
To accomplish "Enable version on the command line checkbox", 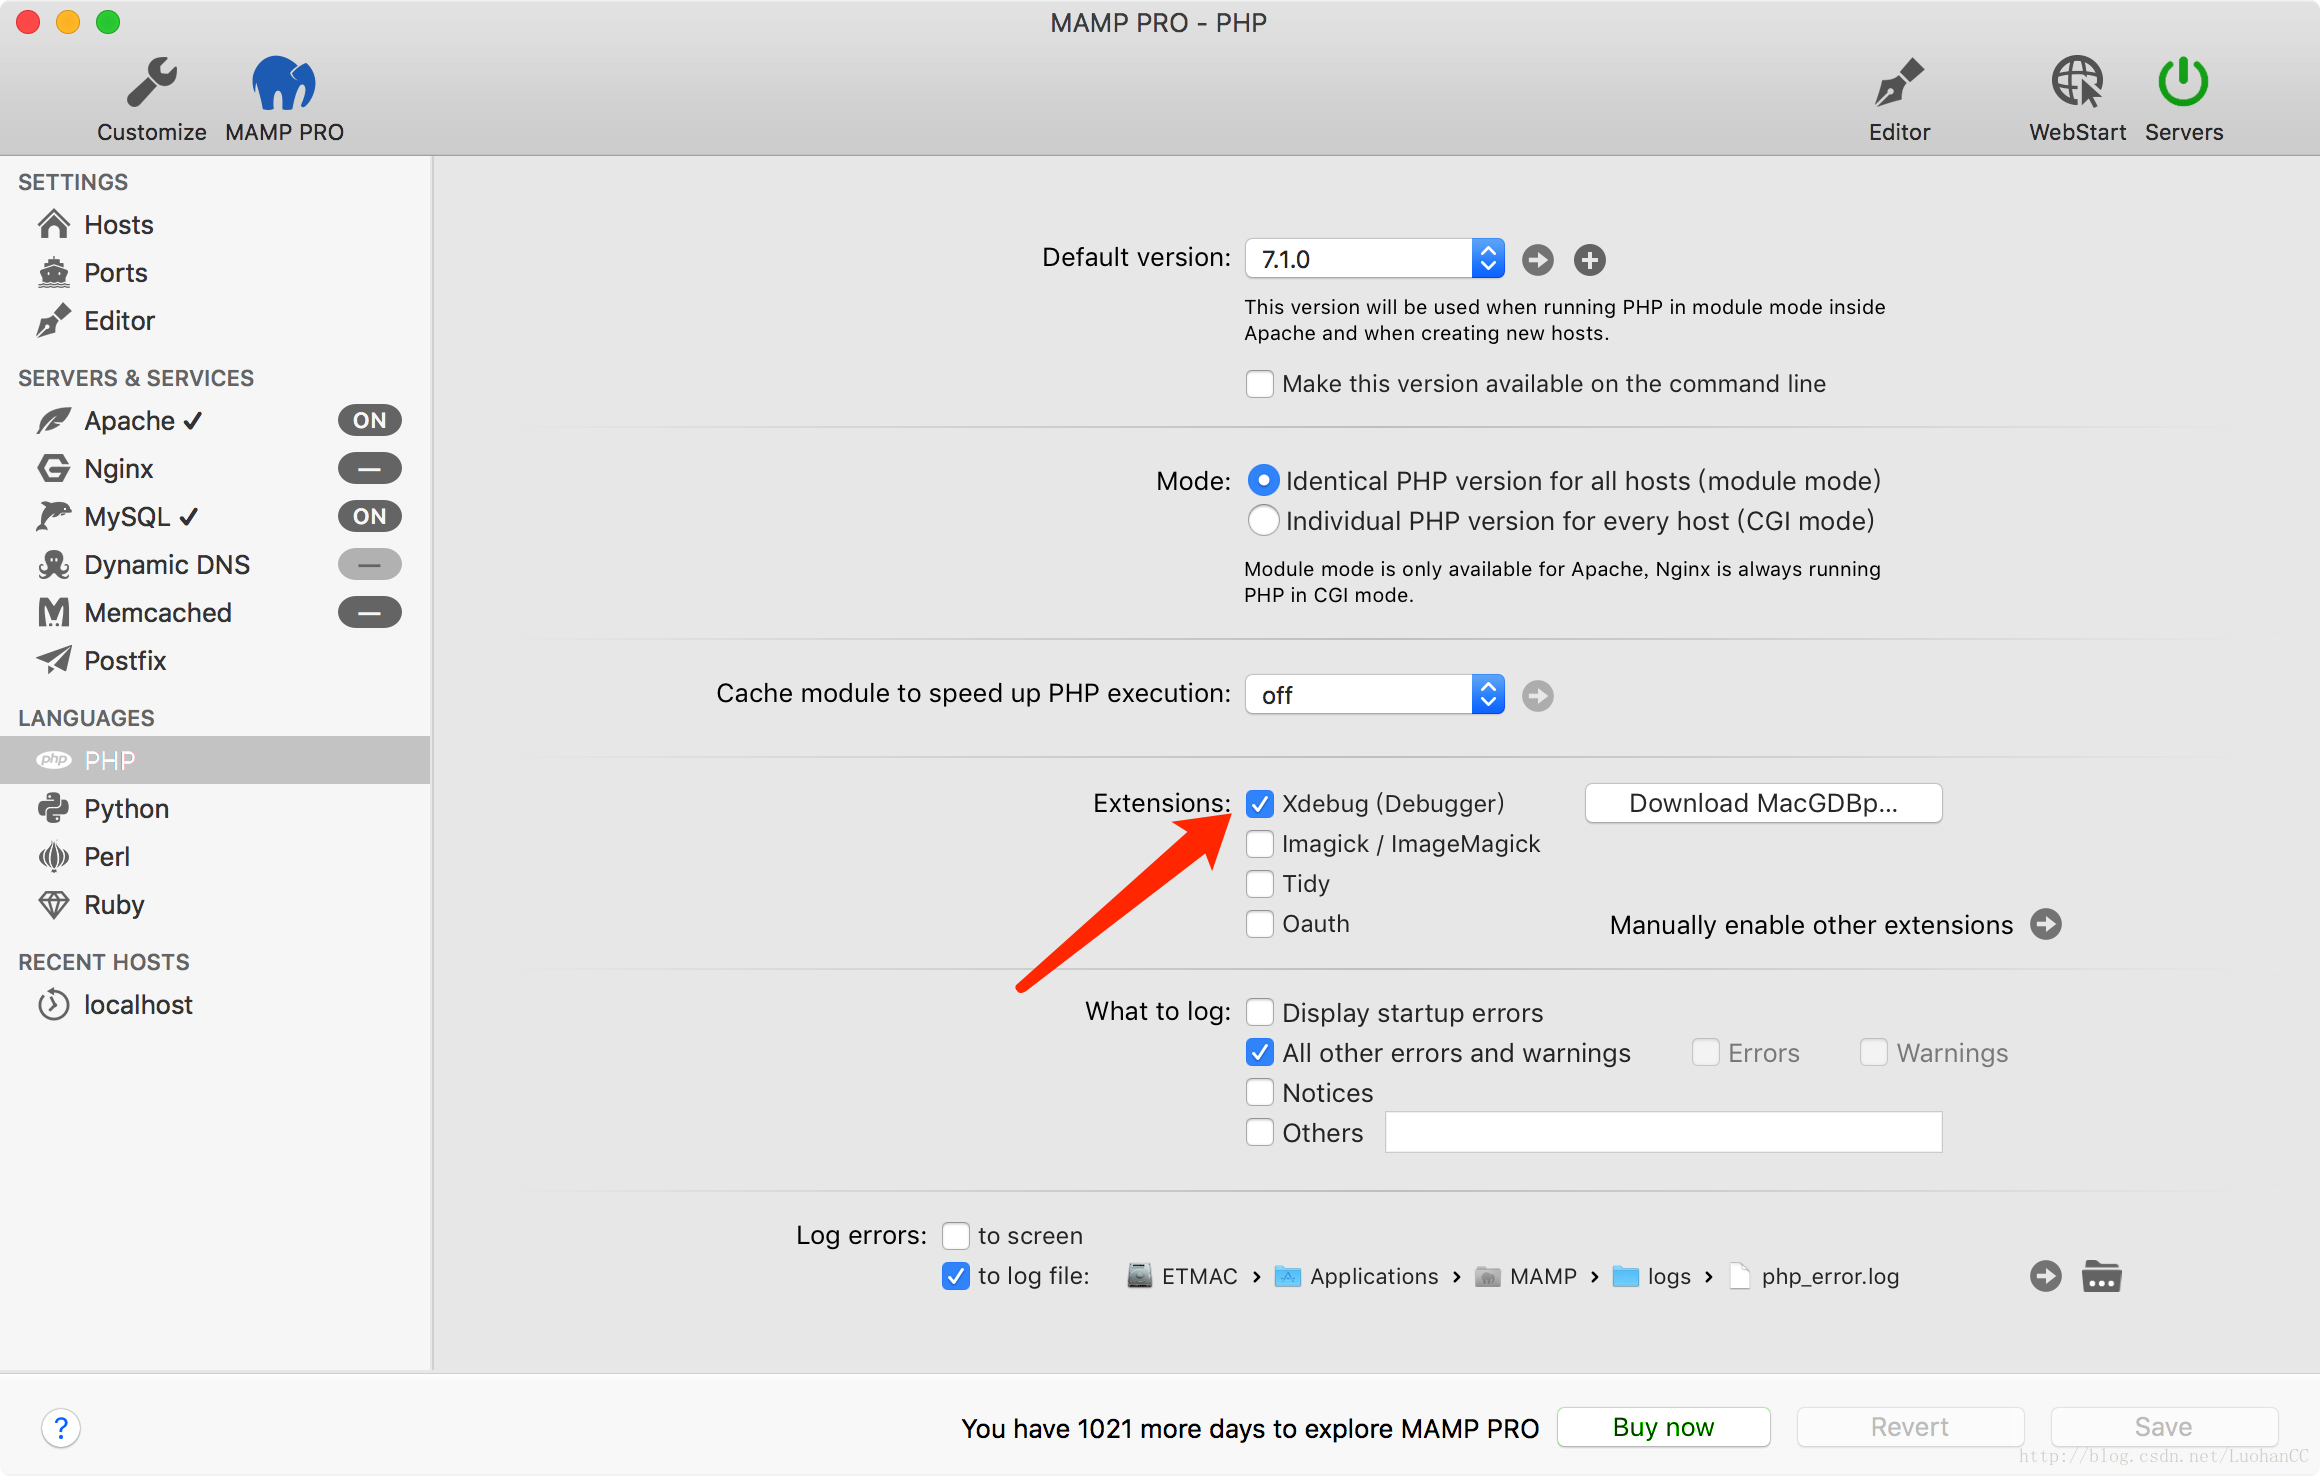I will coord(1259,384).
